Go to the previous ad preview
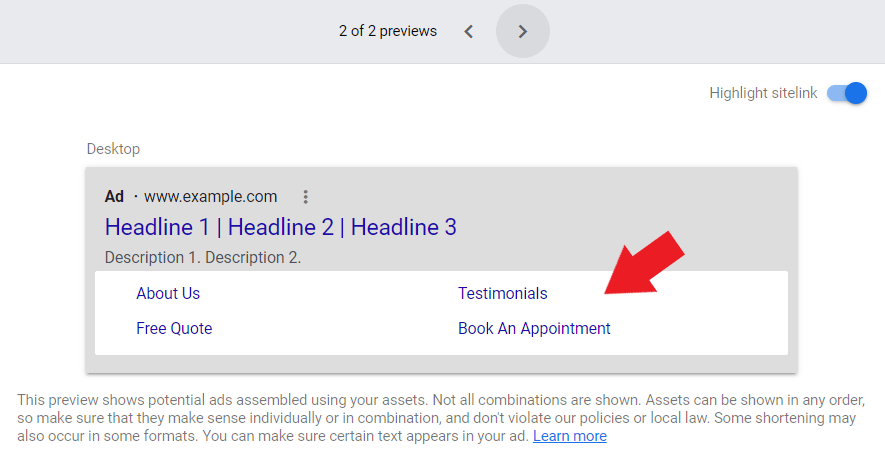This screenshot has height=462, width=885. coord(469,31)
